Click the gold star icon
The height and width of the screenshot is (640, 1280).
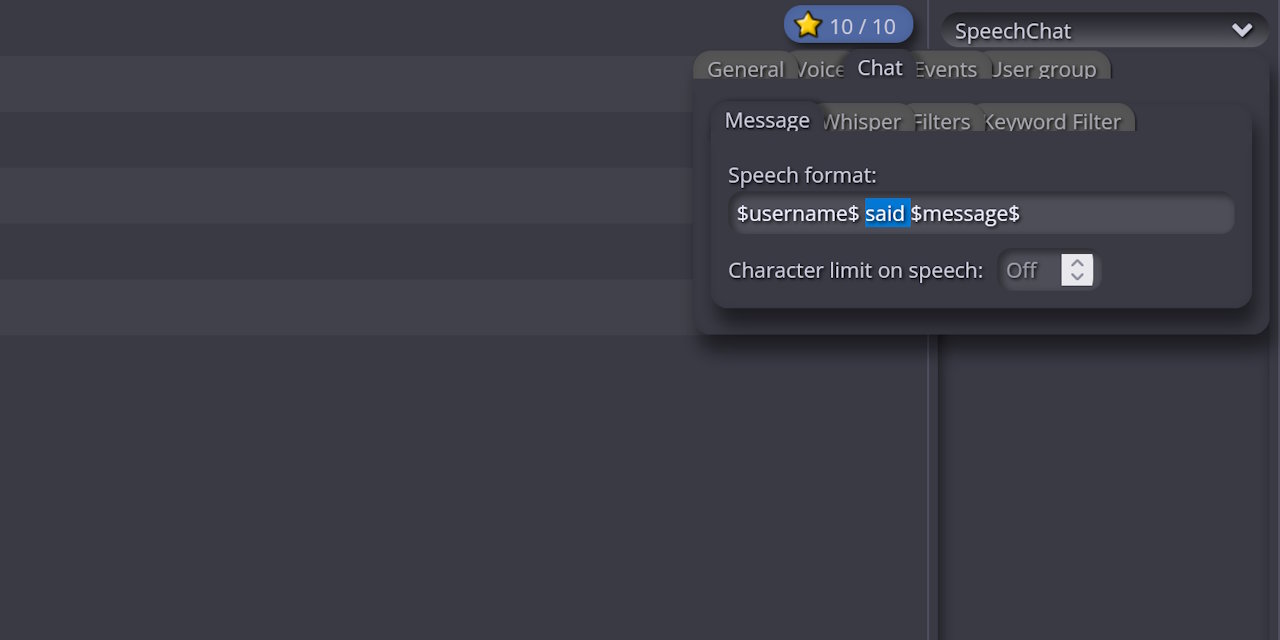pos(808,26)
